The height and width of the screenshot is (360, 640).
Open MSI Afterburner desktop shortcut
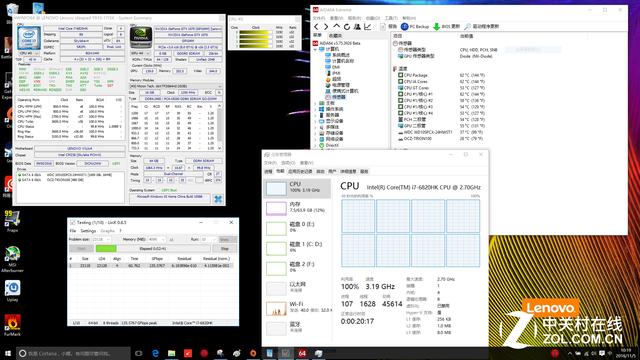coord(12,259)
